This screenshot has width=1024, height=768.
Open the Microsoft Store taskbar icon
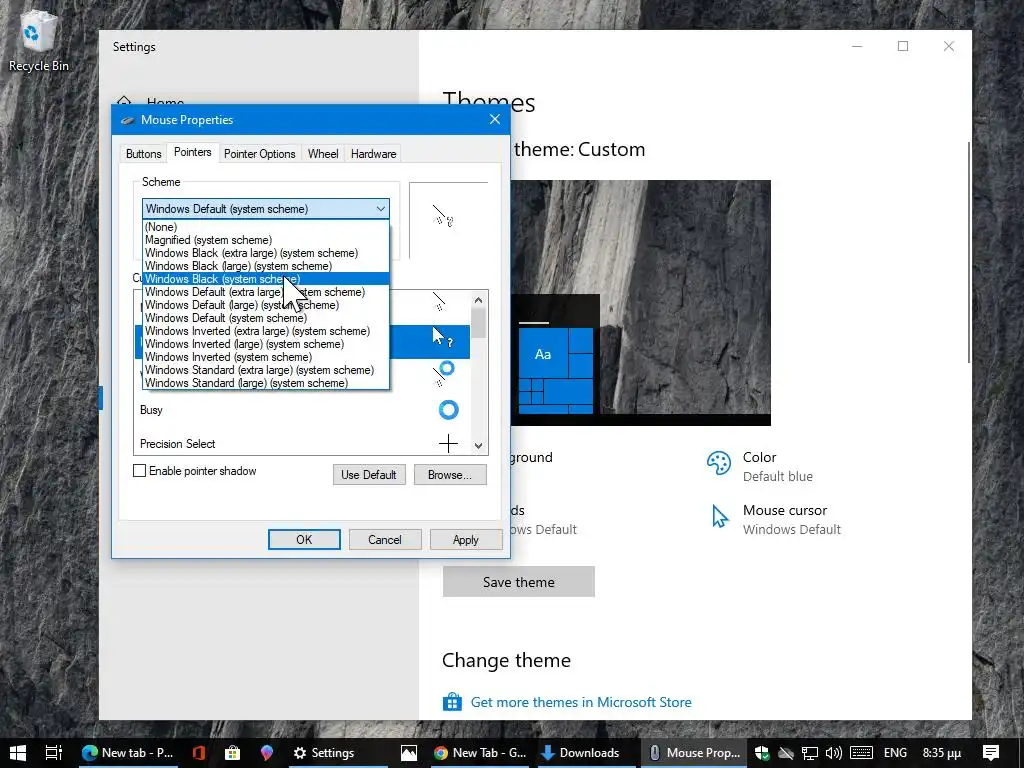coord(232,752)
